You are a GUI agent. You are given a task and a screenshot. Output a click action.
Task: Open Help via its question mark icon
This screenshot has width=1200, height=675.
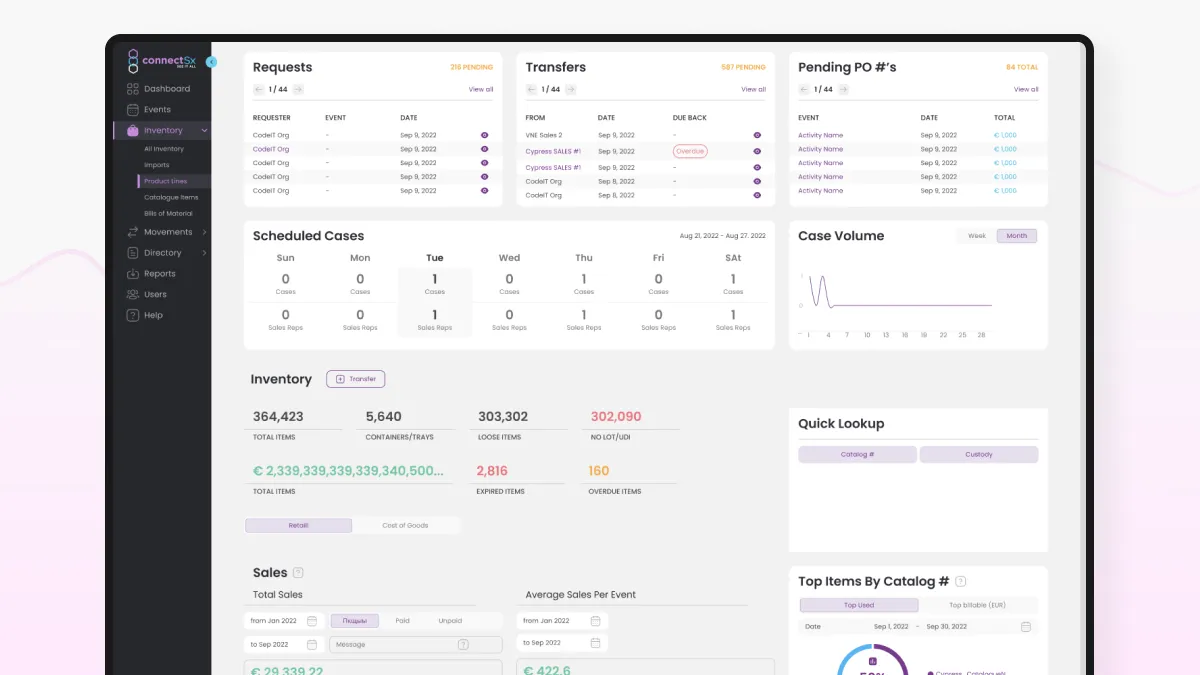[x=133, y=315]
